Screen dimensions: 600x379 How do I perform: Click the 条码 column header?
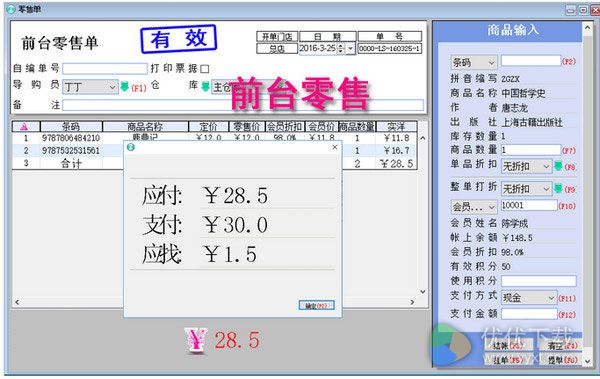71,127
